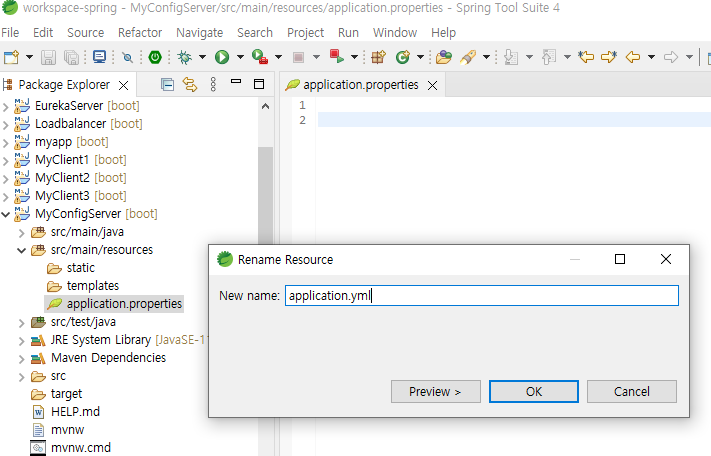Select the mvnw.cmd file

pyautogui.click(x=71, y=448)
